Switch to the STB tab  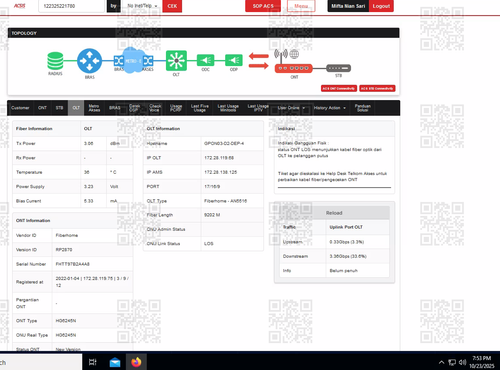(x=59, y=108)
